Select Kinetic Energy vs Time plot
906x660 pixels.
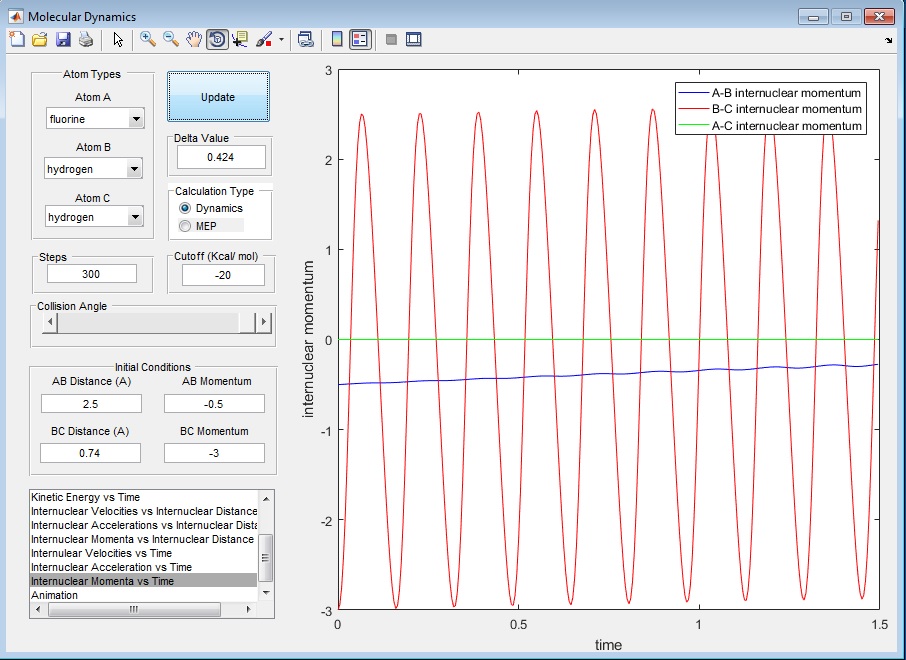[x=86, y=497]
